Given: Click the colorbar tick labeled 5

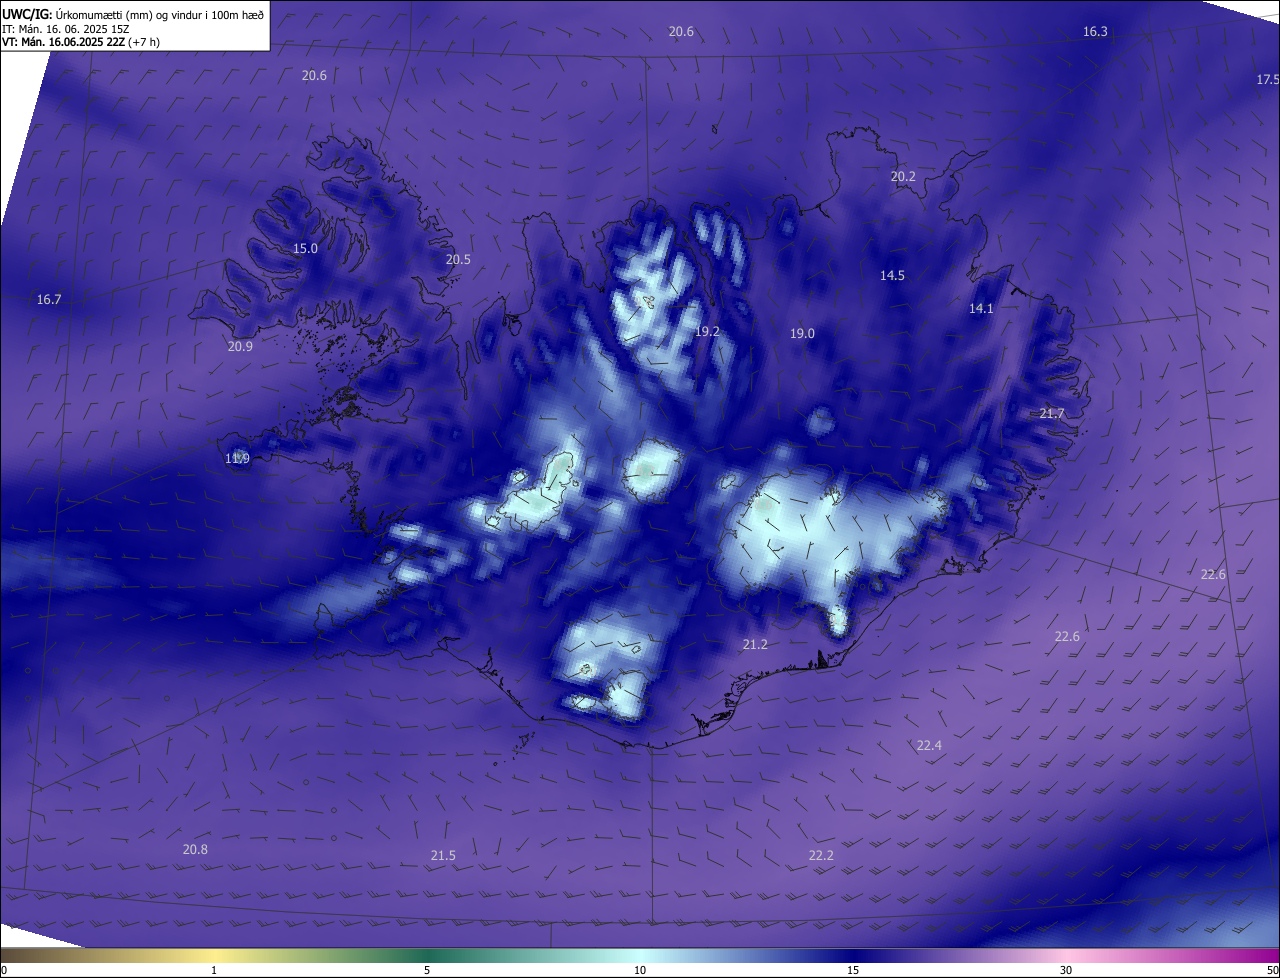Looking at the screenshot, I should coord(427,970).
